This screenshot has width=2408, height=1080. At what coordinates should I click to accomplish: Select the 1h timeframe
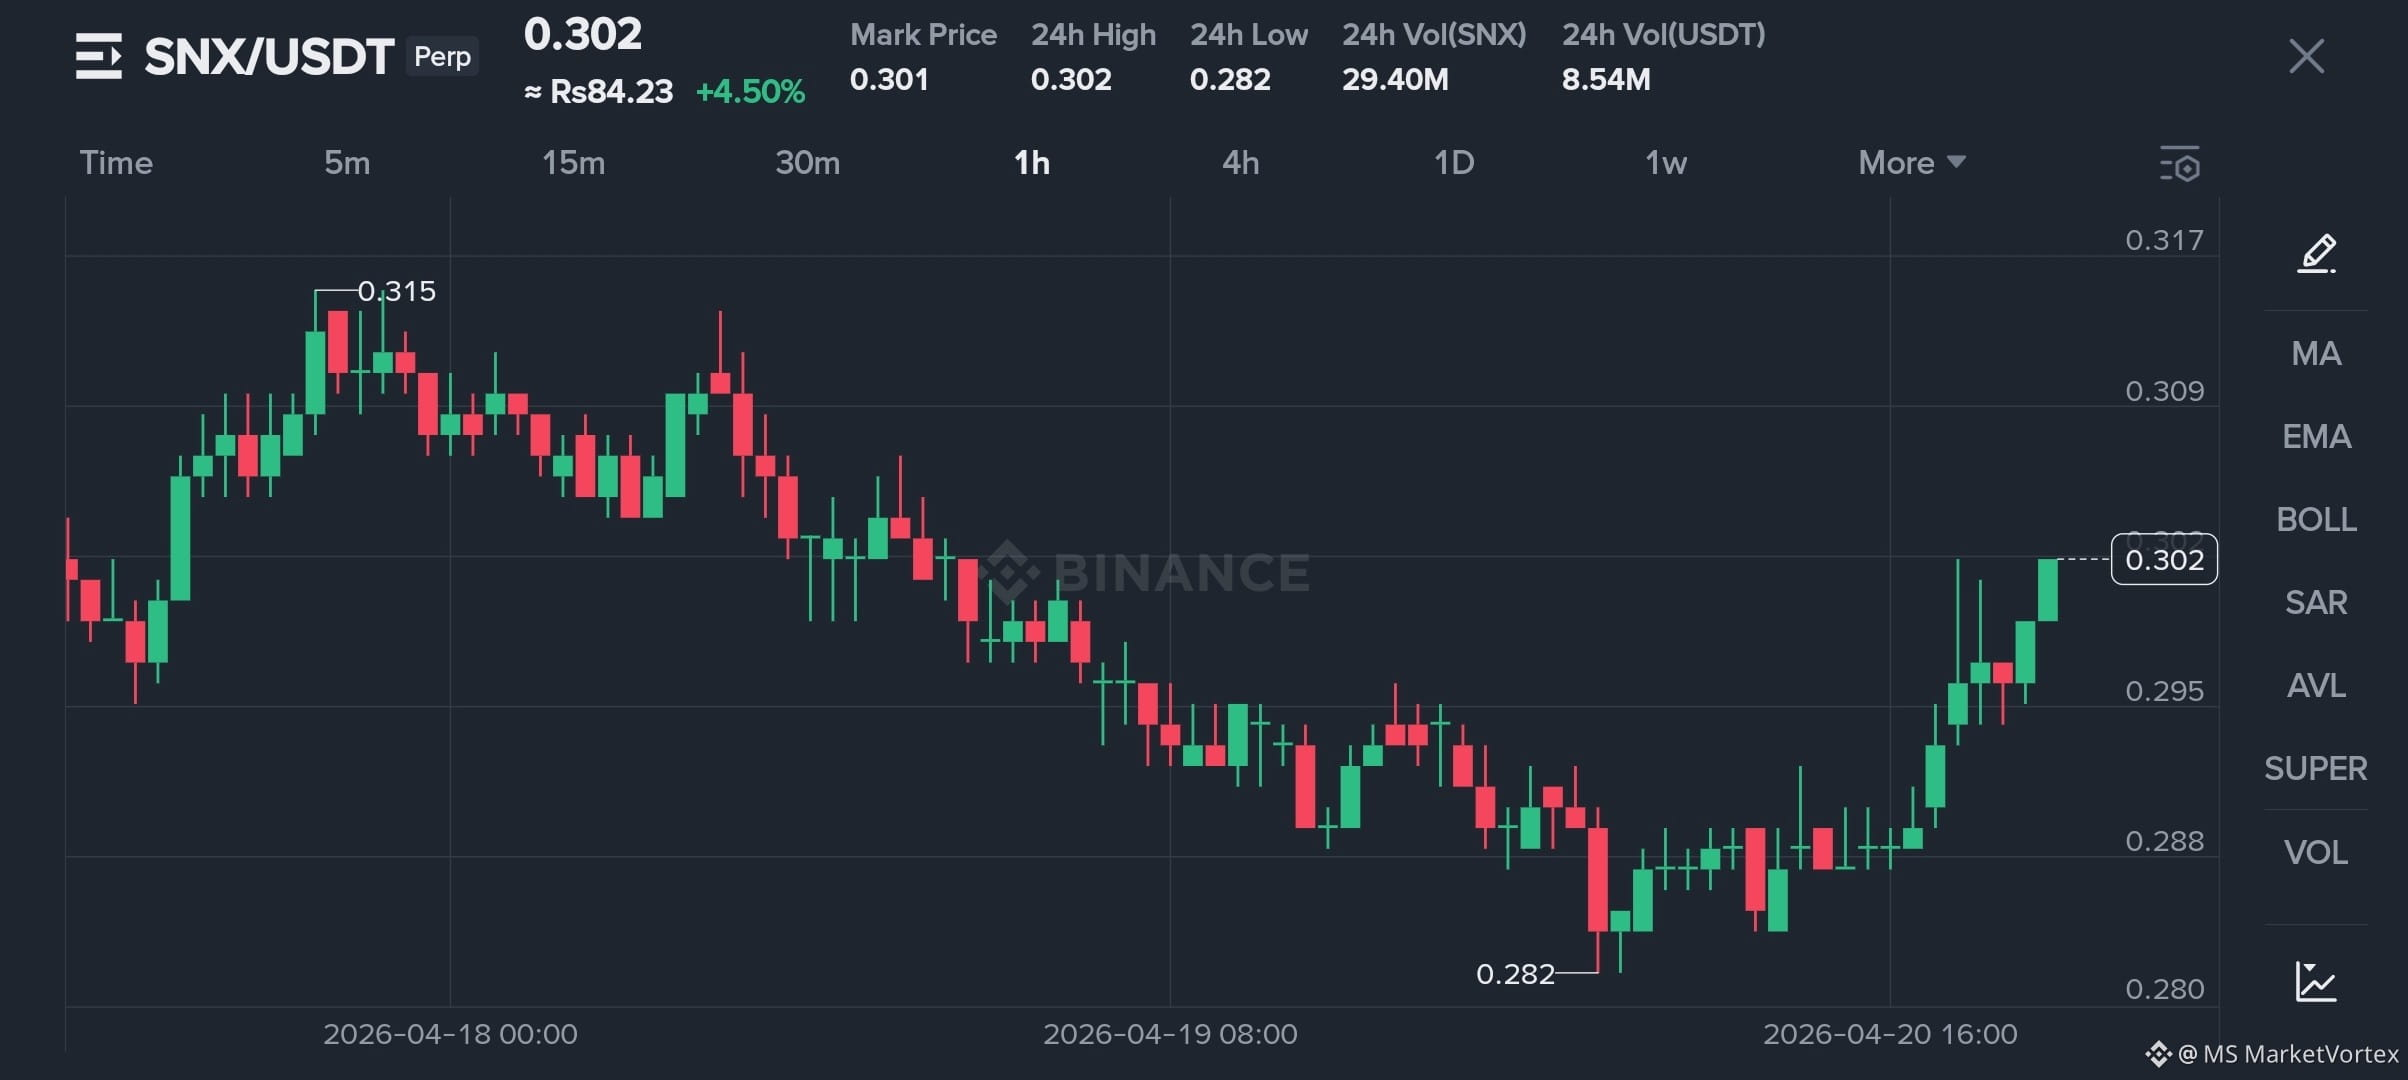coord(1032,162)
